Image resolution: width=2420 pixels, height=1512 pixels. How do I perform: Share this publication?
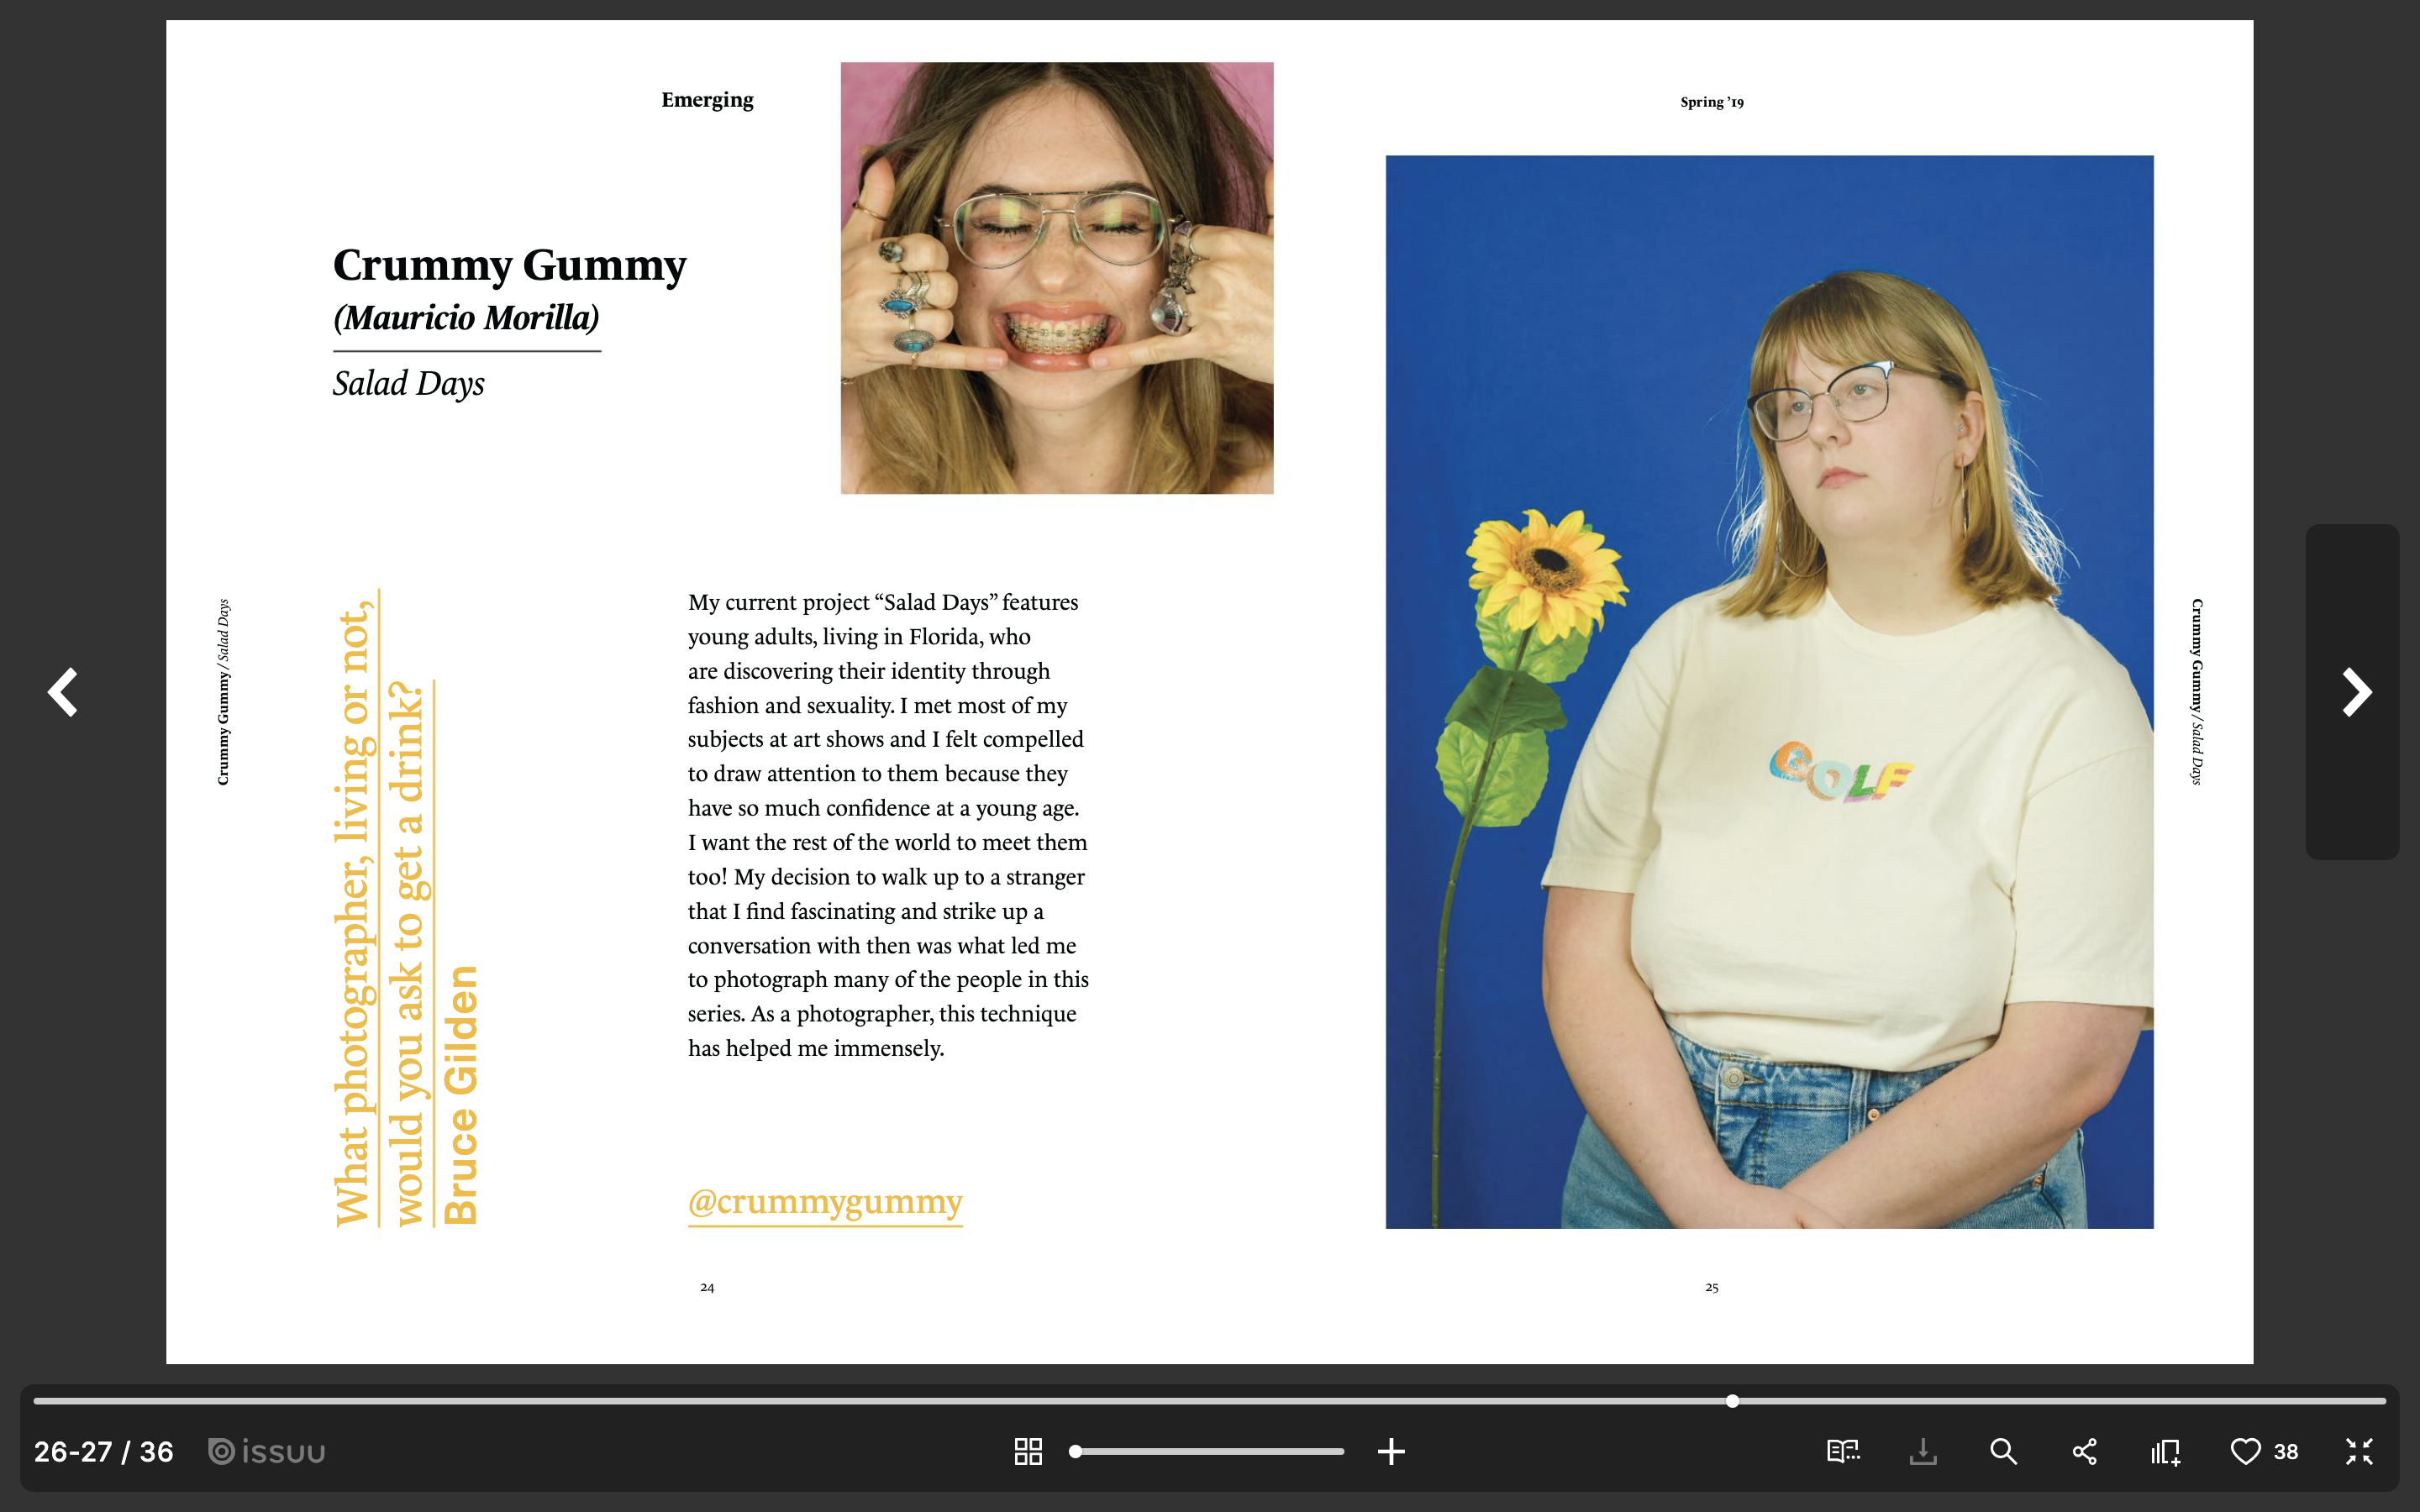(x=2084, y=1451)
